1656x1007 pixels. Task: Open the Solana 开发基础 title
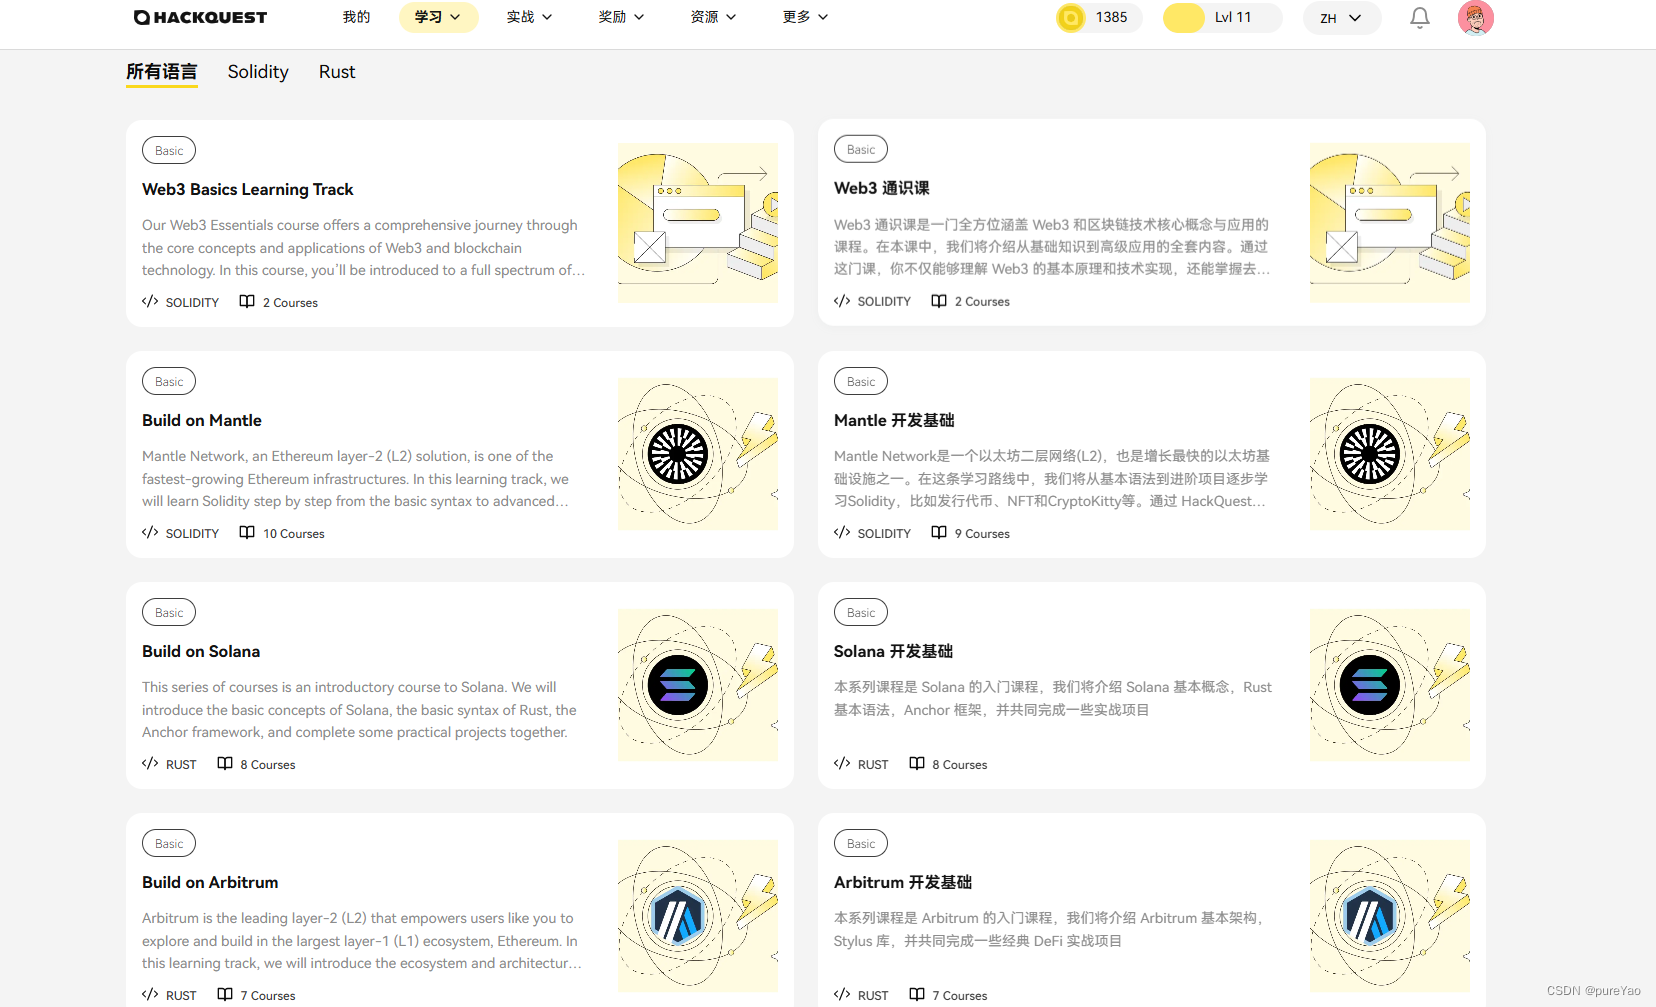coord(893,651)
